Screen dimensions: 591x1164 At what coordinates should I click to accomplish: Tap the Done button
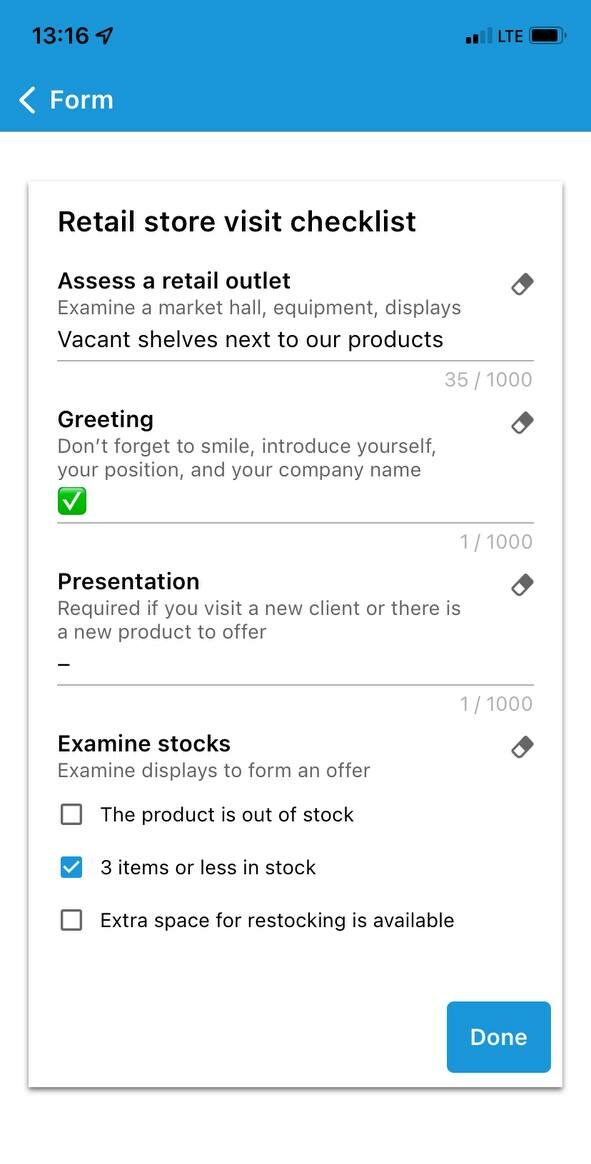(499, 1037)
